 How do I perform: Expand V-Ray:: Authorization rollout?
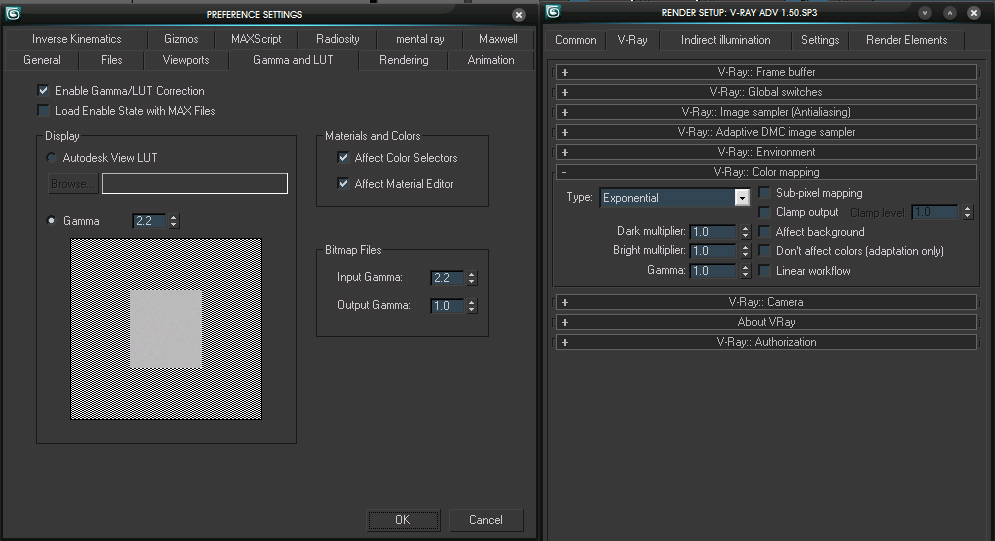pyautogui.click(x=766, y=342)
